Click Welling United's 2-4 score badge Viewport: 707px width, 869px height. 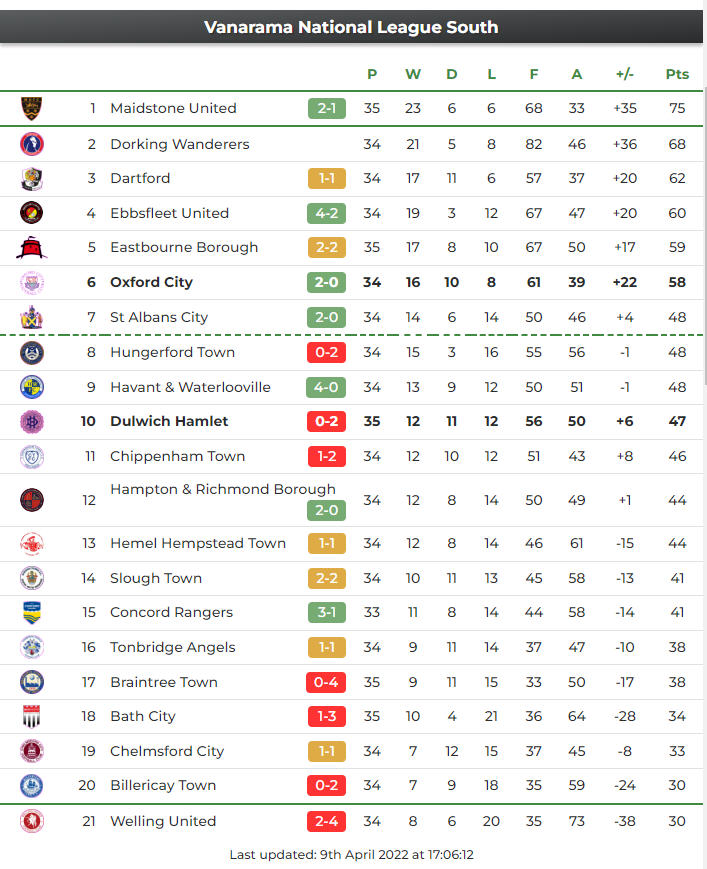[326, 821]
